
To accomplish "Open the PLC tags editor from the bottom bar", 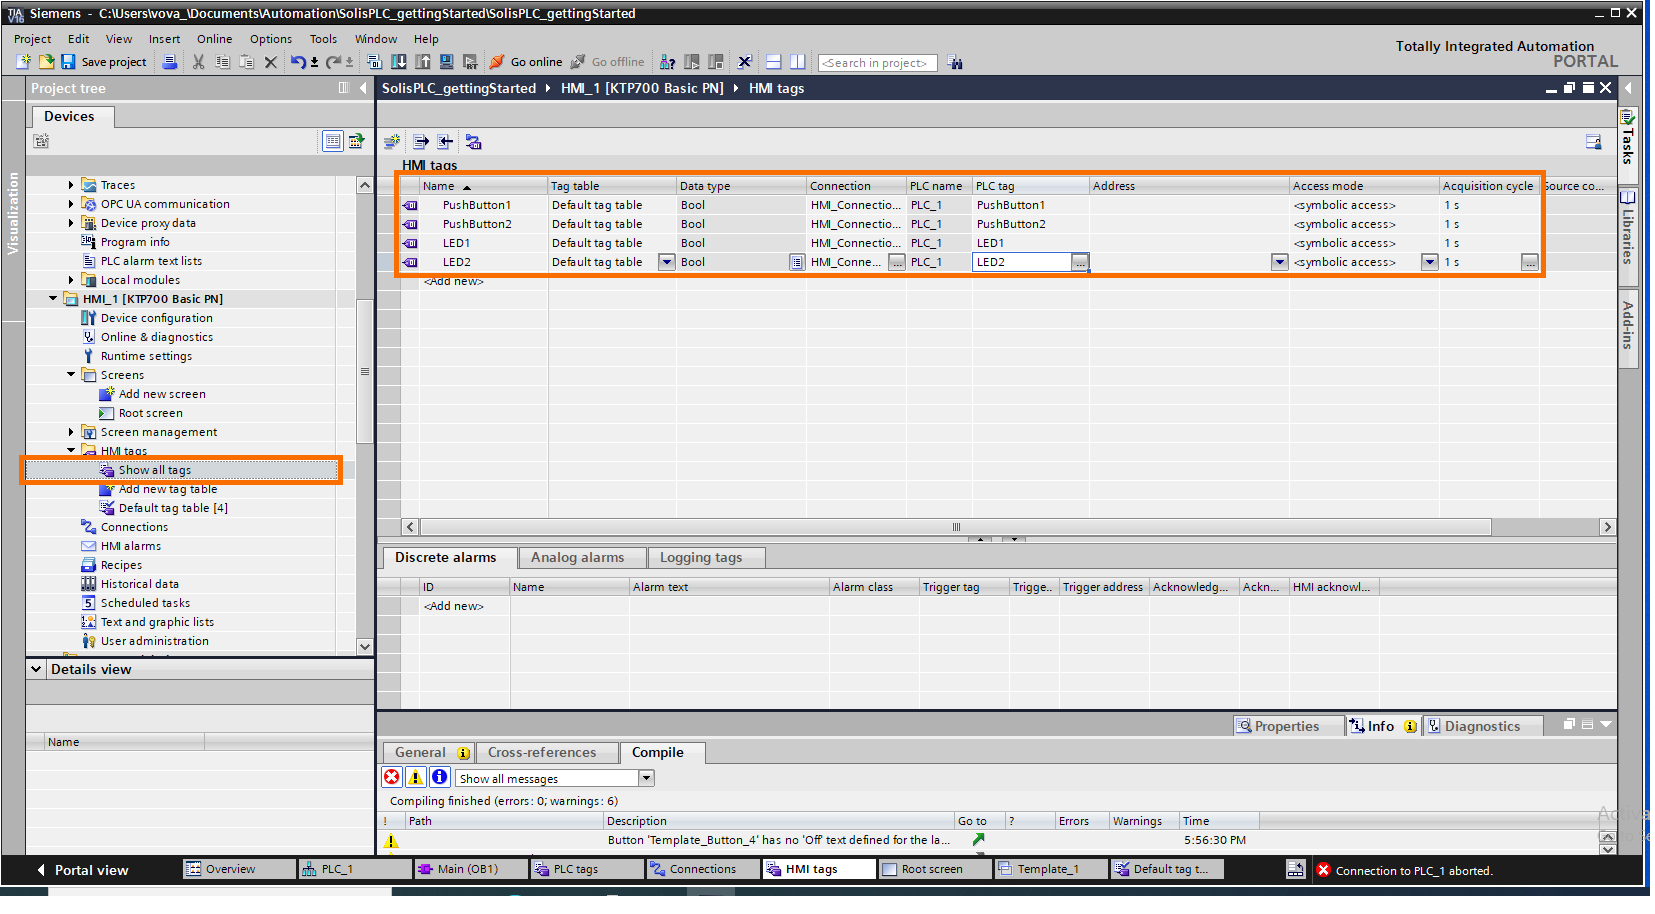I will coord(587,869).
